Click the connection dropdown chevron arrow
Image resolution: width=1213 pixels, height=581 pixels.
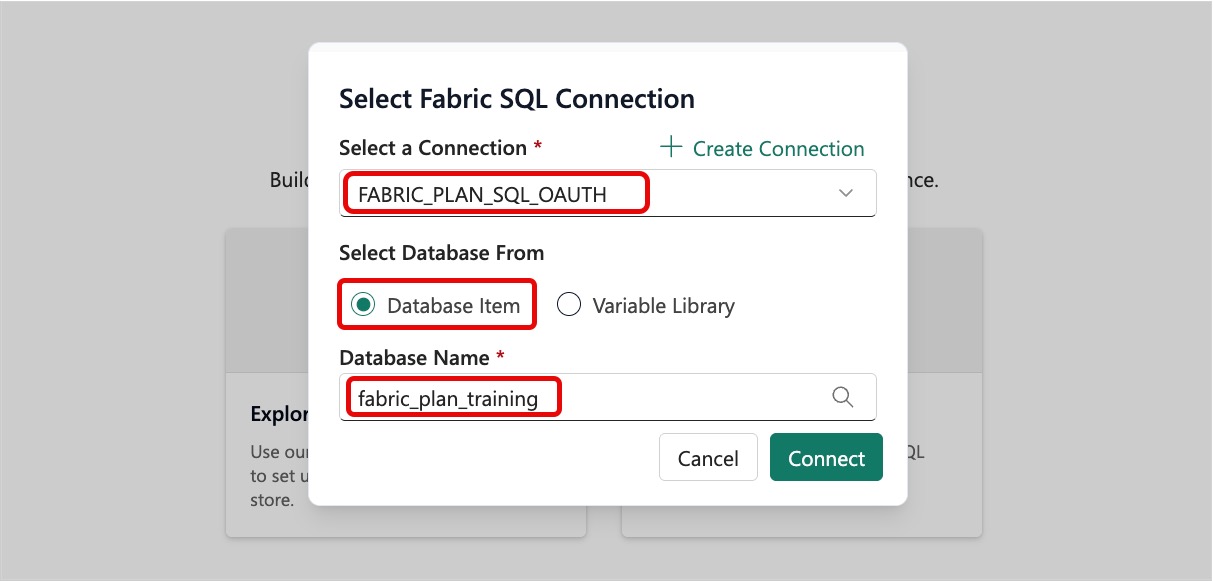click(x=846, y=193)
